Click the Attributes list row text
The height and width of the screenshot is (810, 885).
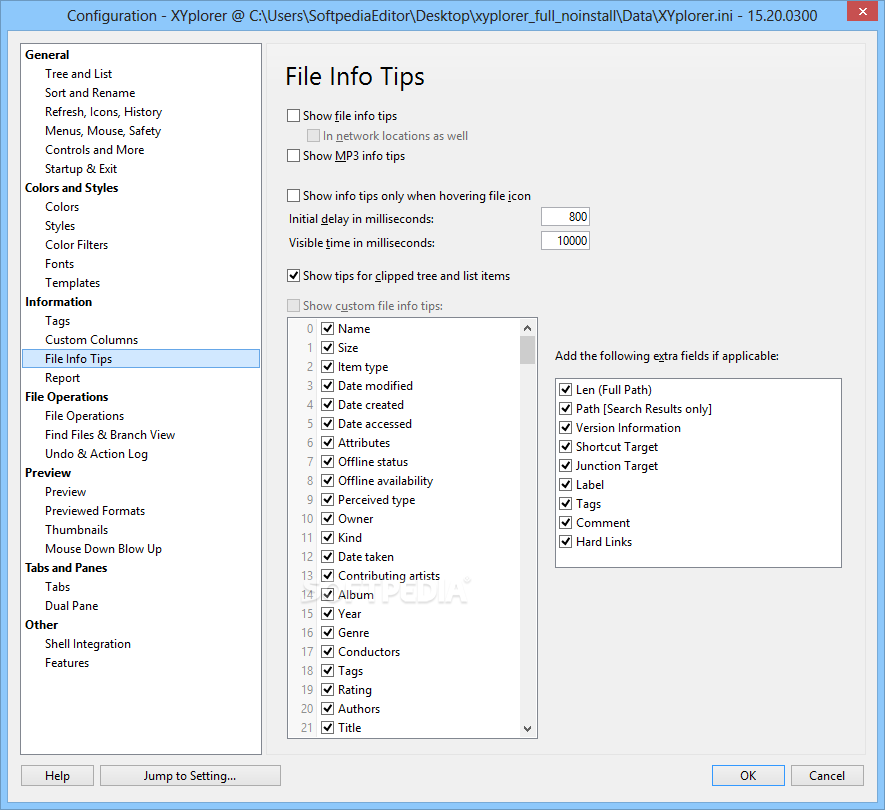point(364,443)
